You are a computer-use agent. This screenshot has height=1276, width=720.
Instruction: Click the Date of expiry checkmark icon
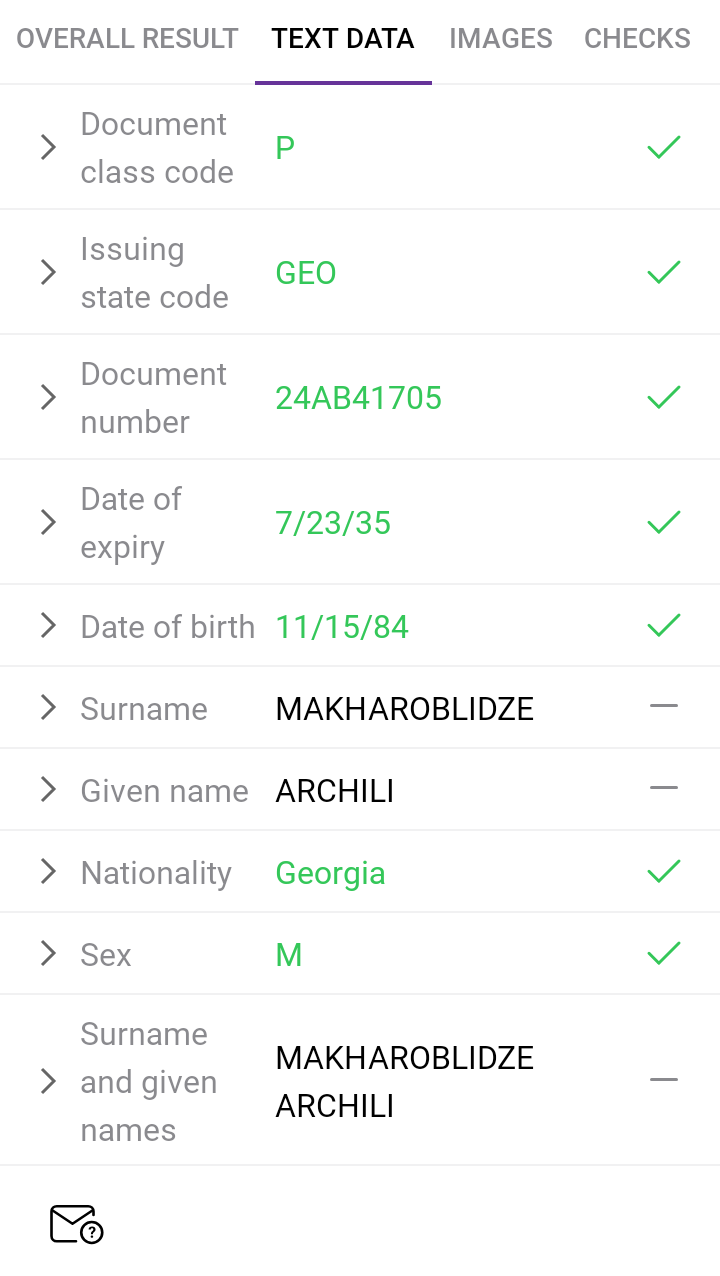[664, 522]
